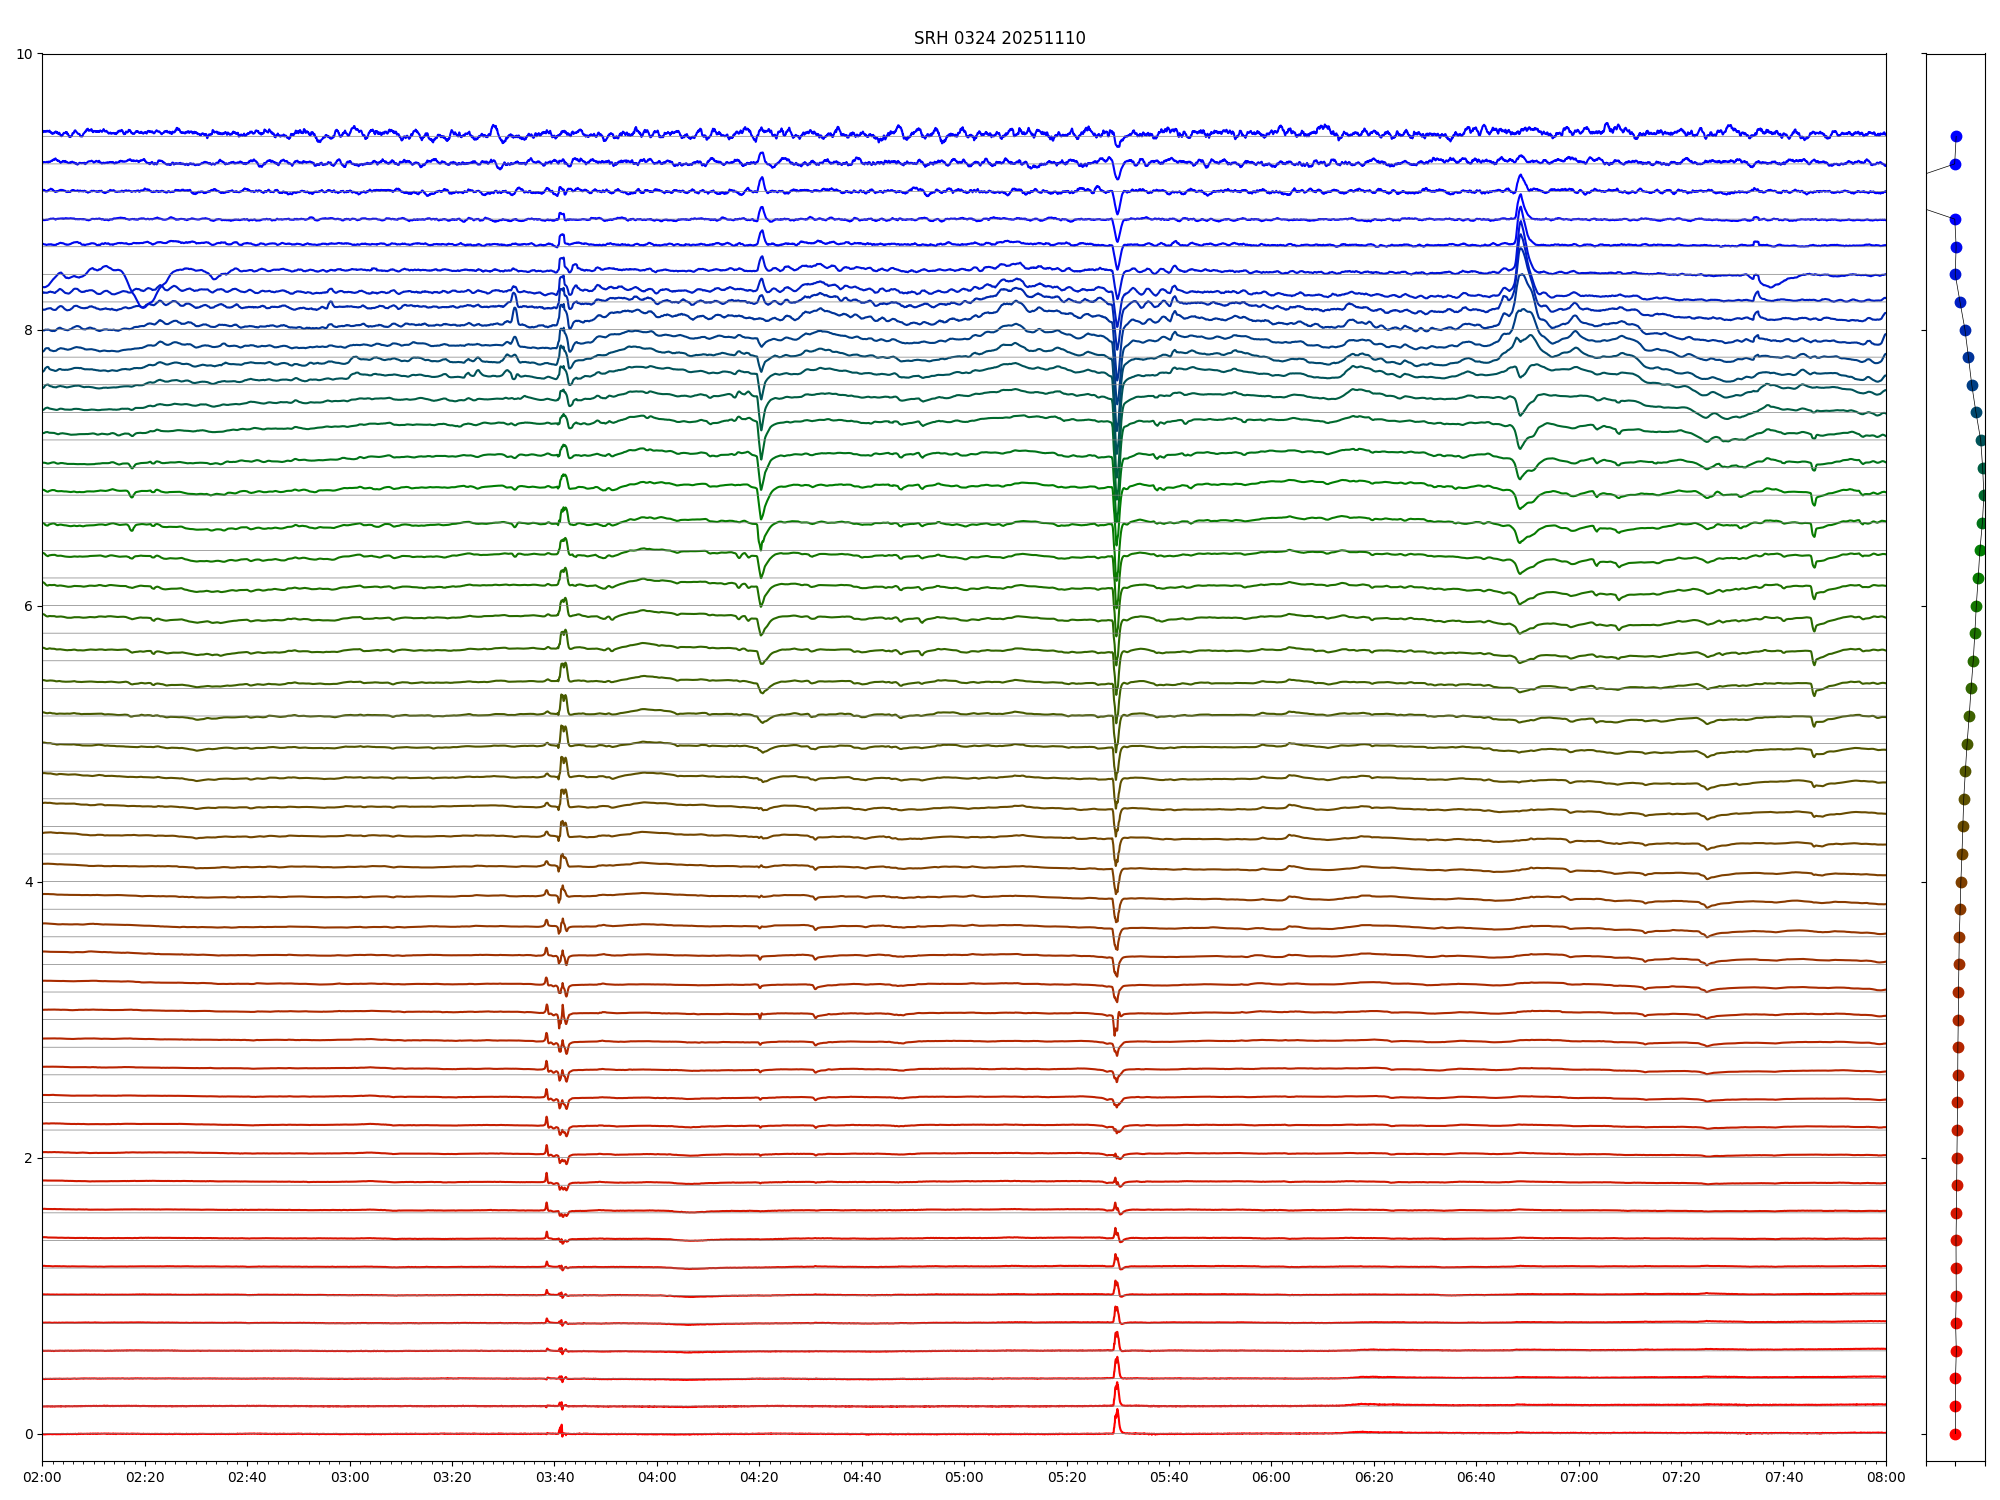Click the 05:00 time axis label
Image resolution: width=2000 pixels, height=1500 pixels.
pos(964,1477)
